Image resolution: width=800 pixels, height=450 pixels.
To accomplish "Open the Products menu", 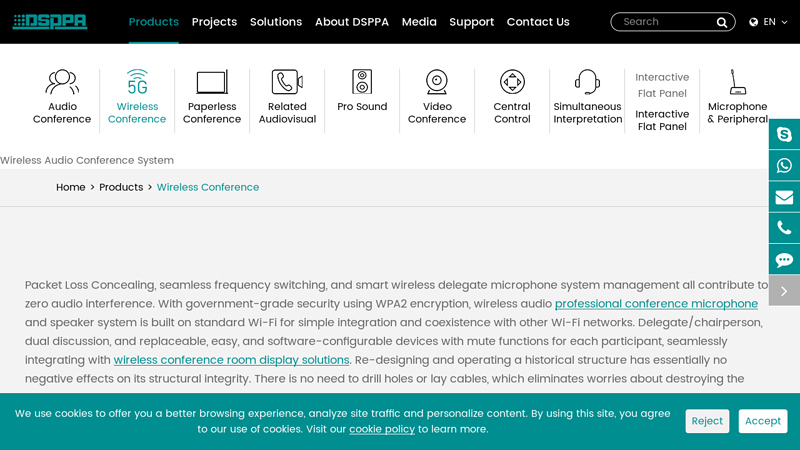I will point(154,22).
